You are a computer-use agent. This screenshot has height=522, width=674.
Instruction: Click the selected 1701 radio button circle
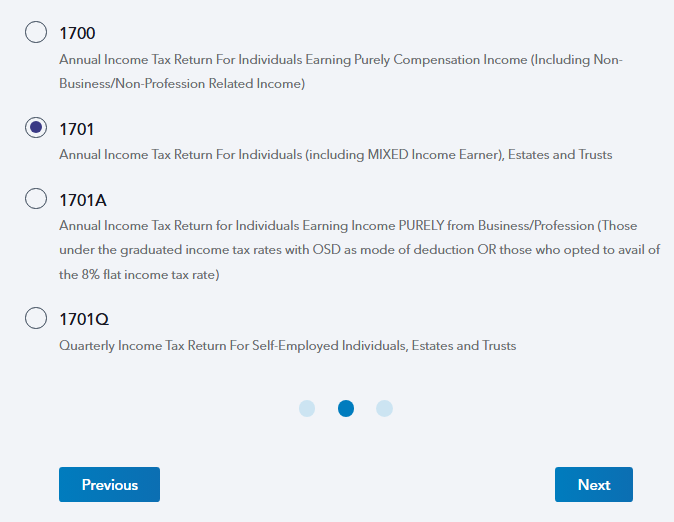click(36, 128)
